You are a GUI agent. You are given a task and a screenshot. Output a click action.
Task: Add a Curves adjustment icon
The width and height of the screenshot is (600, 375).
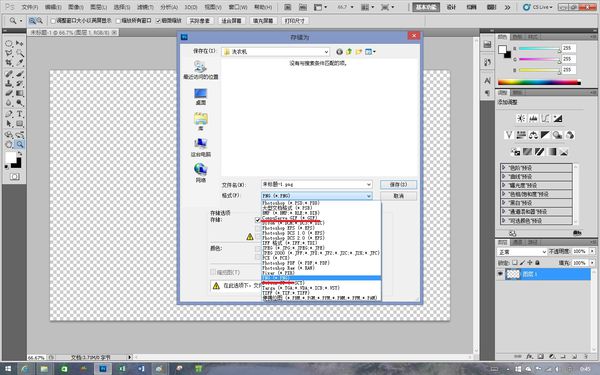pyautogui.click(x=545, y=119)
